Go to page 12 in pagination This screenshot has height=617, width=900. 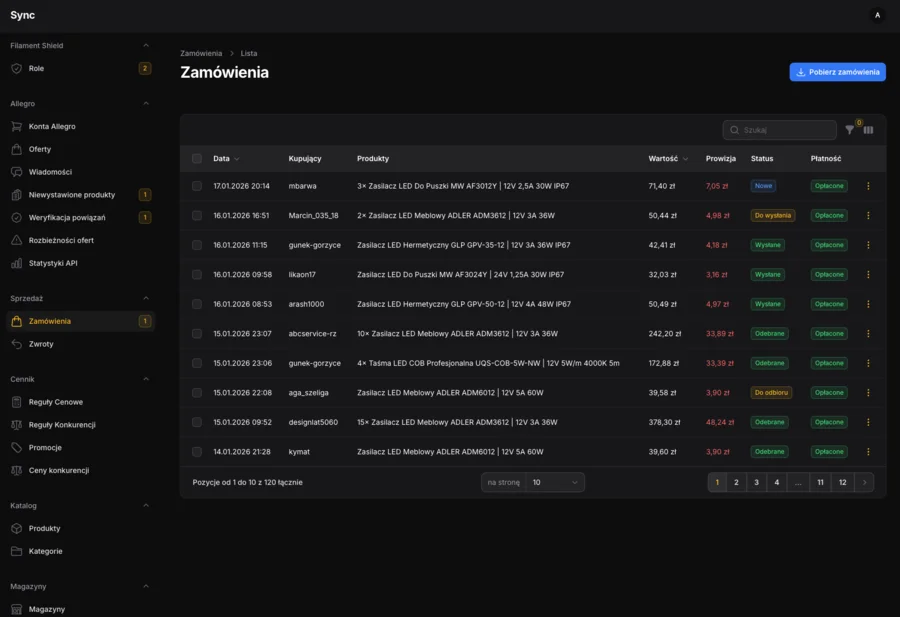click(841, 482)
